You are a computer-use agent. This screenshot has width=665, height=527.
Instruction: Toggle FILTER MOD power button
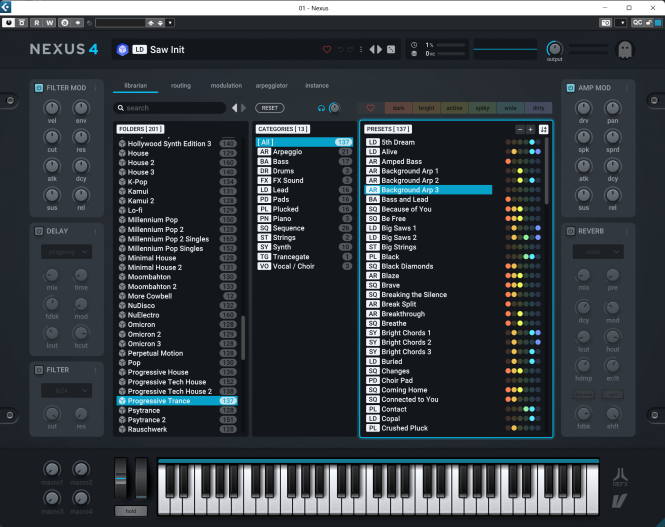coord(39,88)
